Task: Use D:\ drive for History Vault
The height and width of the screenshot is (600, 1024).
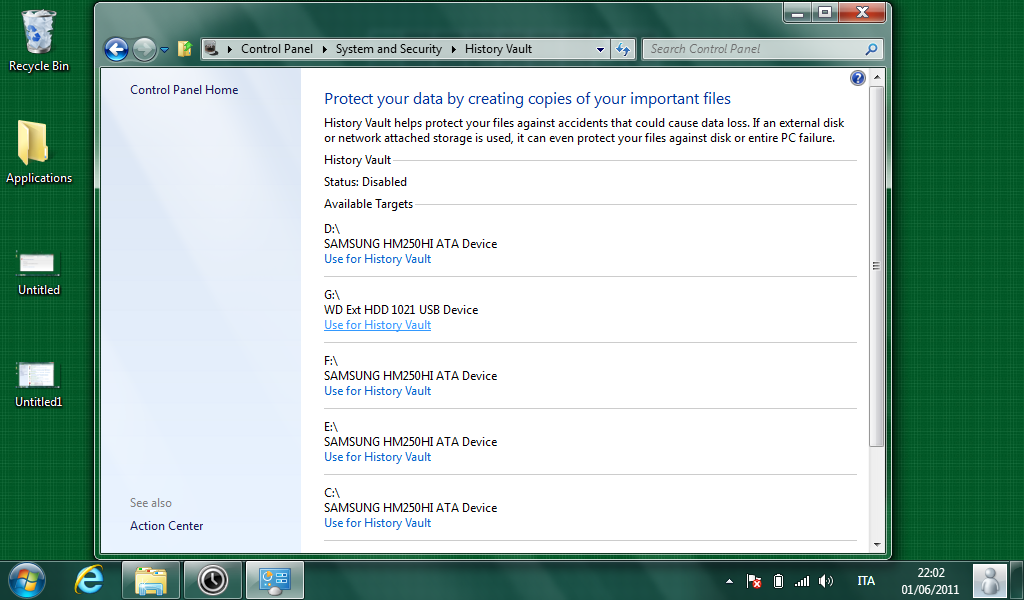Action: (x=377, y=259)
